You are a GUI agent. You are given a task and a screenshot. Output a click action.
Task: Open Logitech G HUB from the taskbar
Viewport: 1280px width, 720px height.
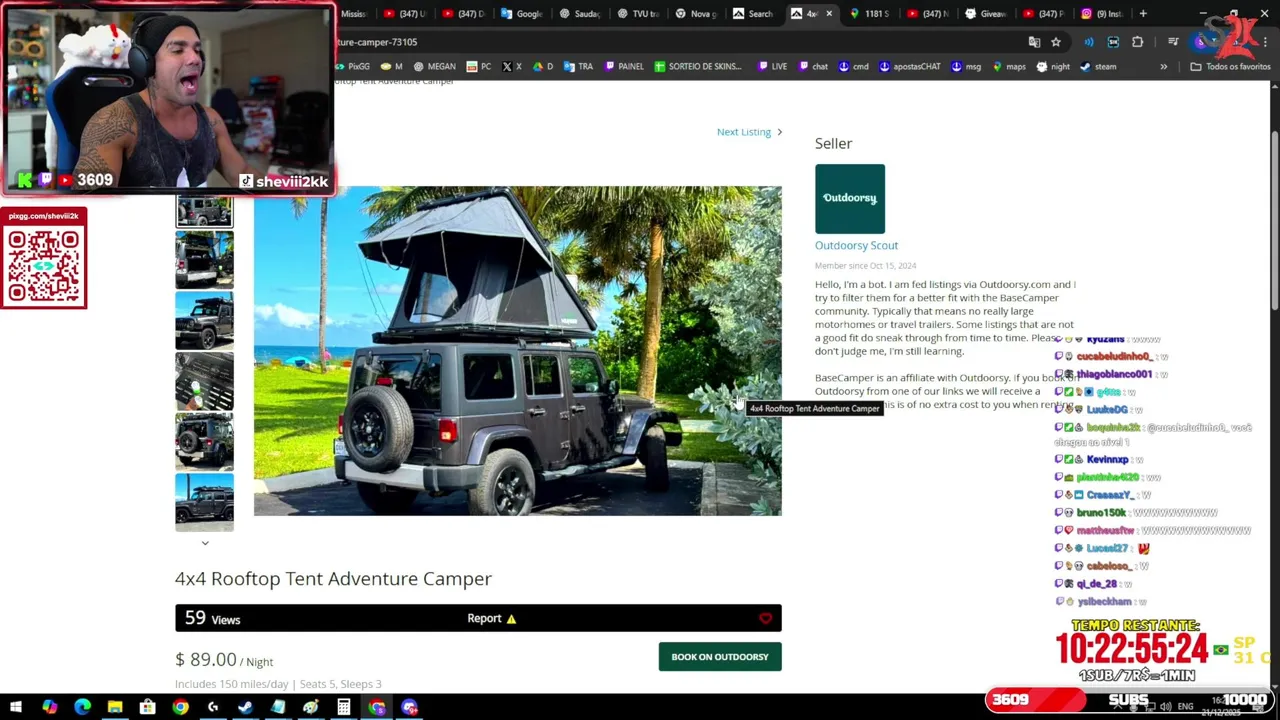(213, 707)
